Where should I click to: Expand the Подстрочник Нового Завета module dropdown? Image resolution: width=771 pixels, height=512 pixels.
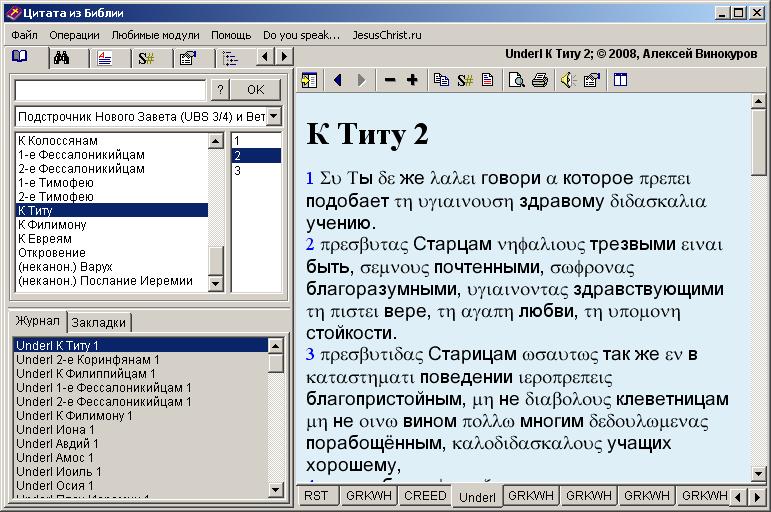275,117
